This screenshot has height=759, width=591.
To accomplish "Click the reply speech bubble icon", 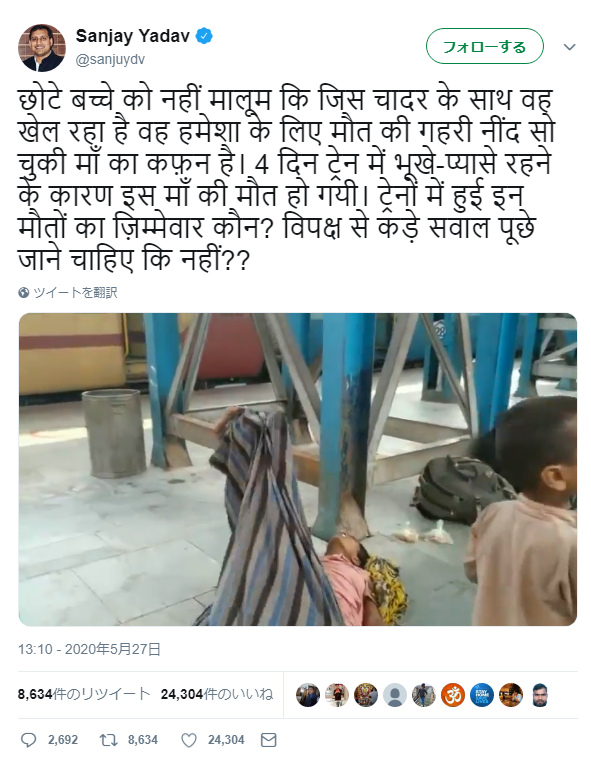I will [29, 740].
